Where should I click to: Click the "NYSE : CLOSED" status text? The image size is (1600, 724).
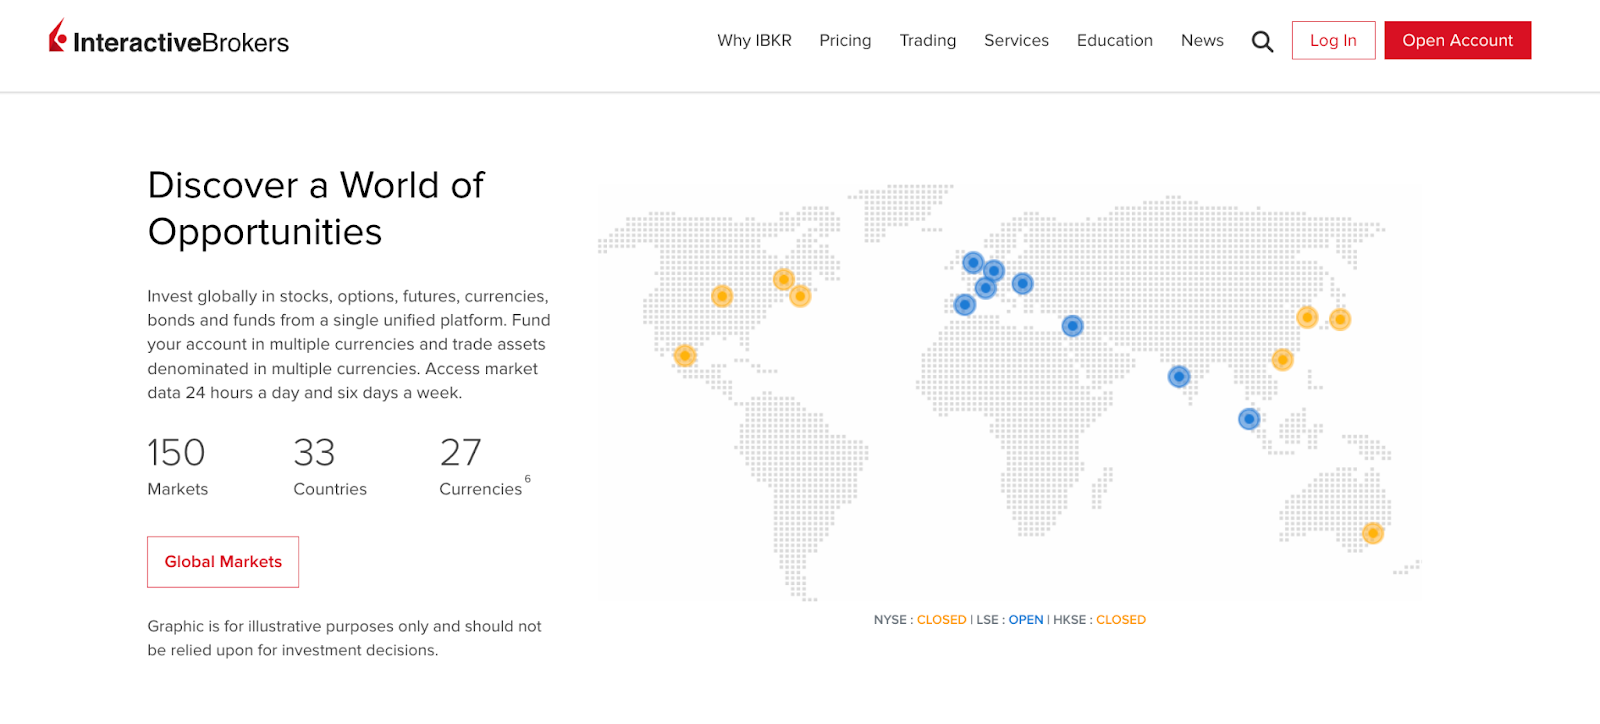pyautogui.click(x=920, y=620)
